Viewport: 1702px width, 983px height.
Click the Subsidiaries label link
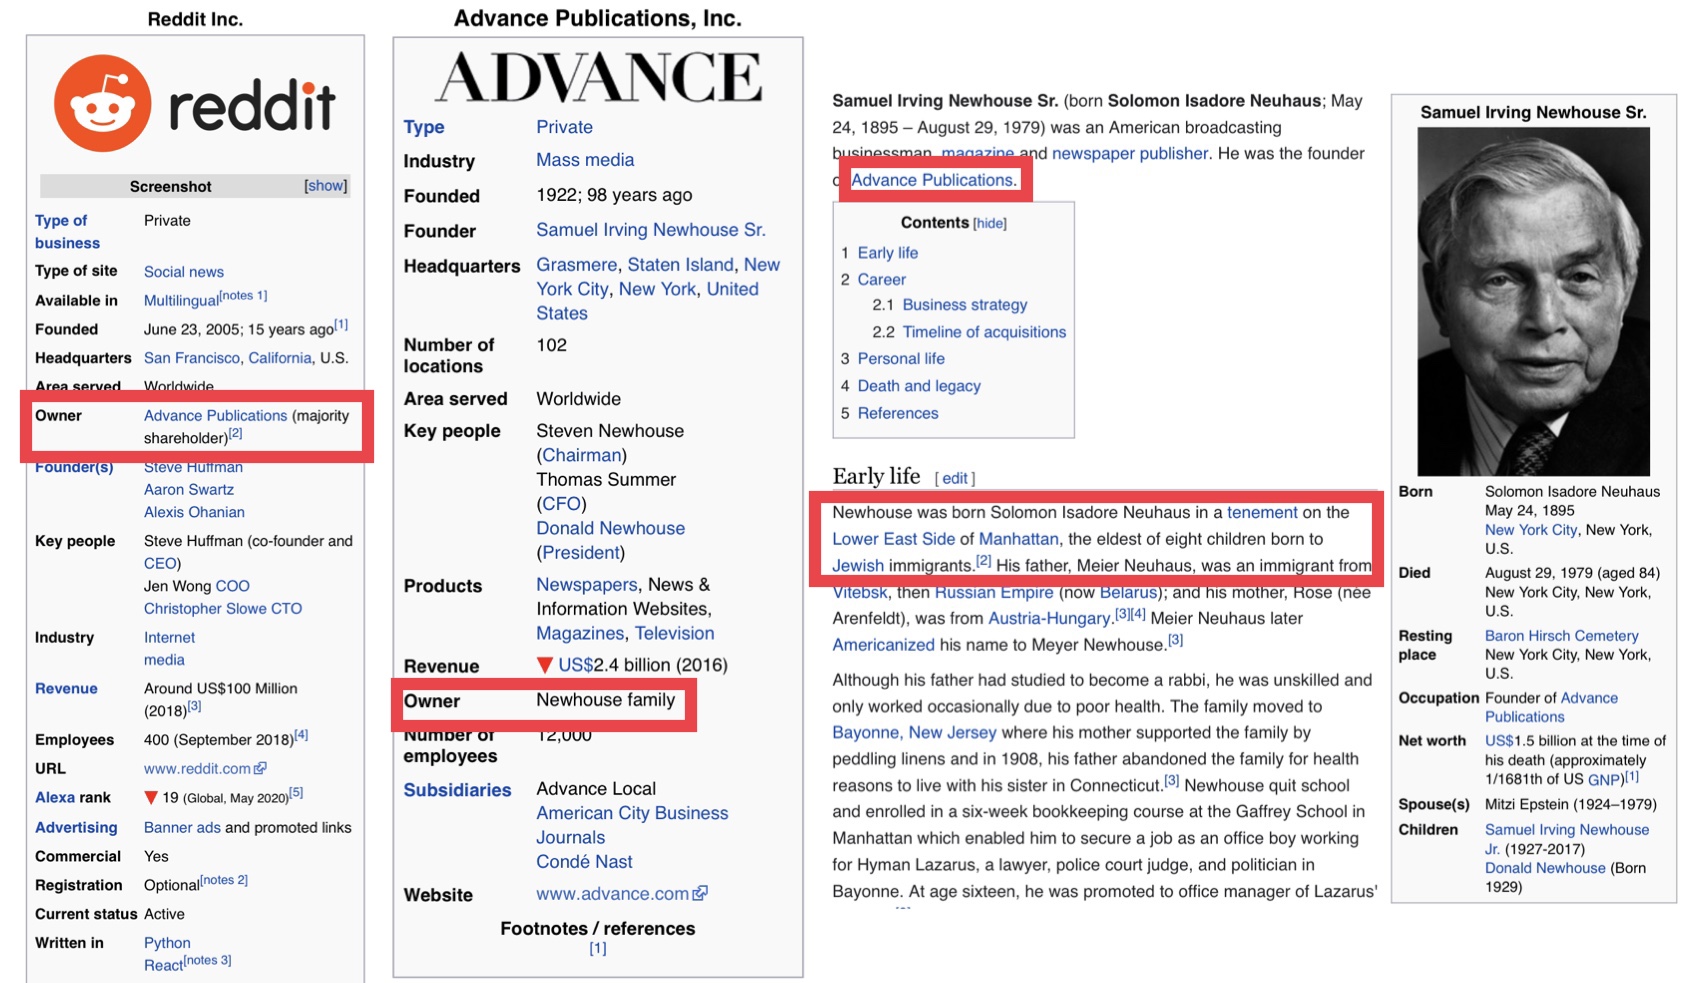[x=457, y=790]
